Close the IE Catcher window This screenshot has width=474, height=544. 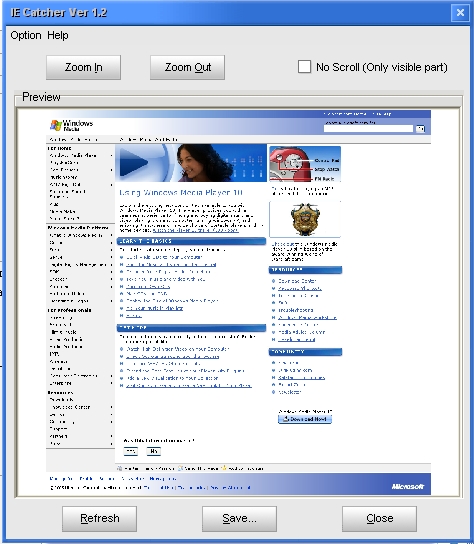click(x=460, y=13)
